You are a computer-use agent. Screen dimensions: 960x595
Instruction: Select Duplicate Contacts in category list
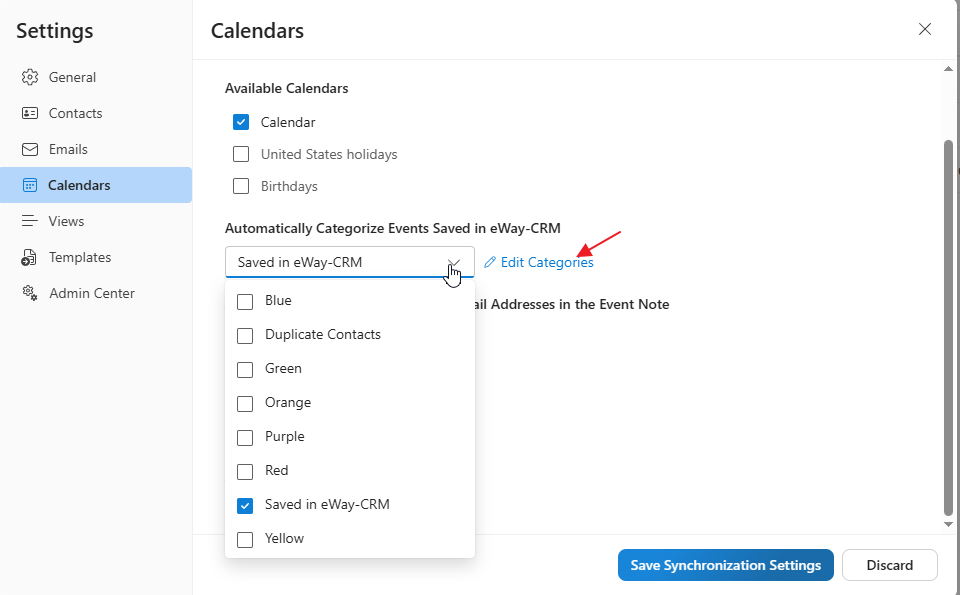point(245,334)
